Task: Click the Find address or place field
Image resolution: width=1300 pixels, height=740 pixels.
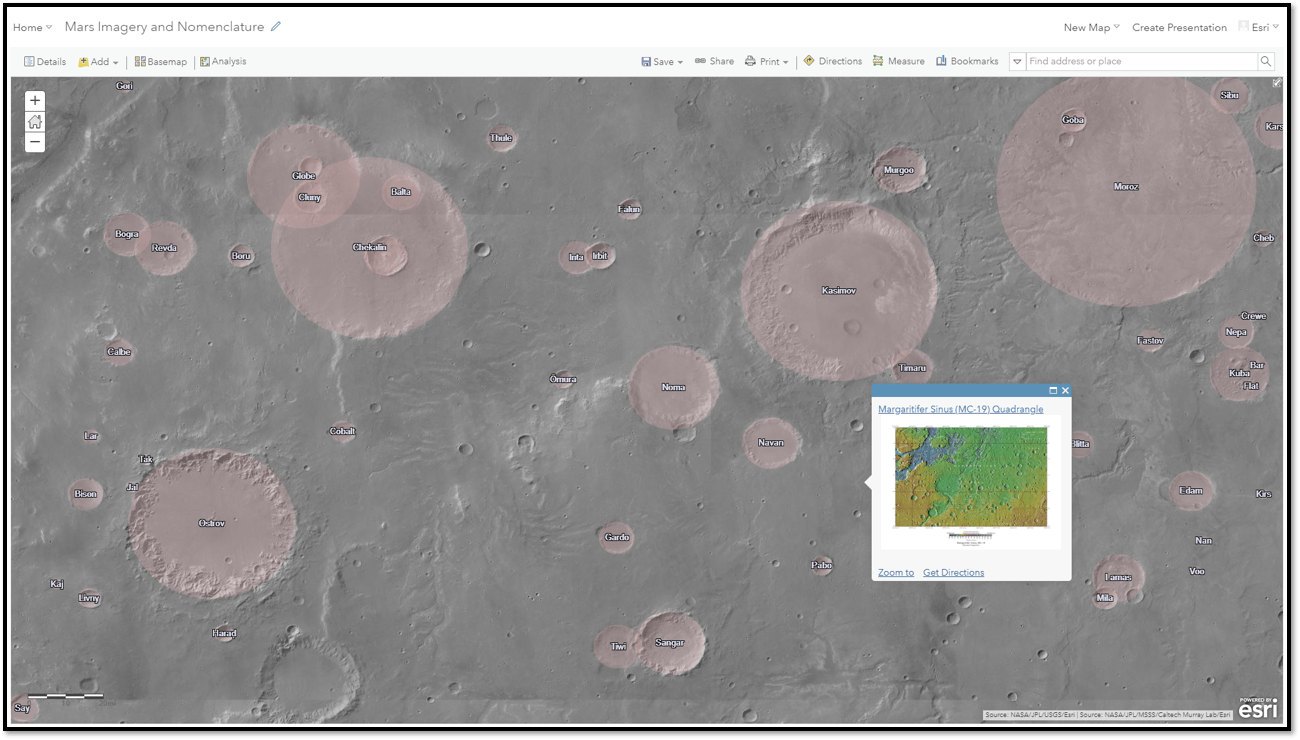Action: click(x=1141, y=61)
